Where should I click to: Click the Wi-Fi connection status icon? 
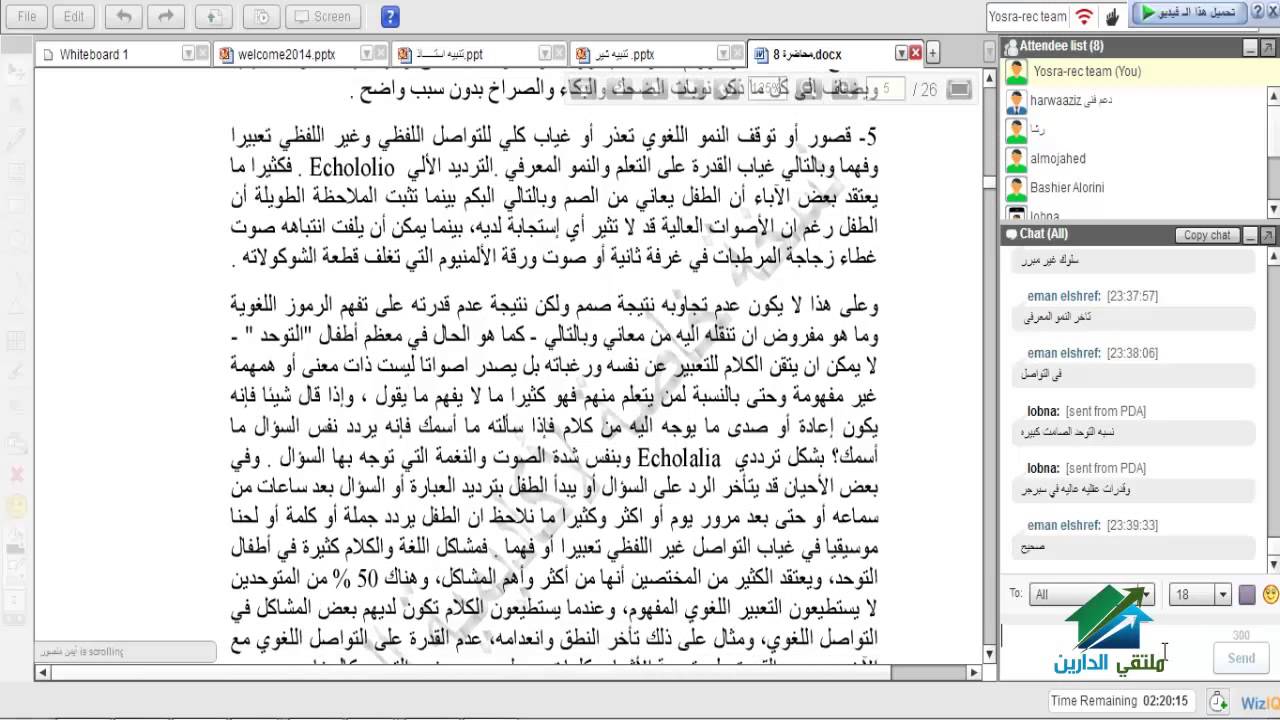pyautogui.click(x=1084, y=16)
